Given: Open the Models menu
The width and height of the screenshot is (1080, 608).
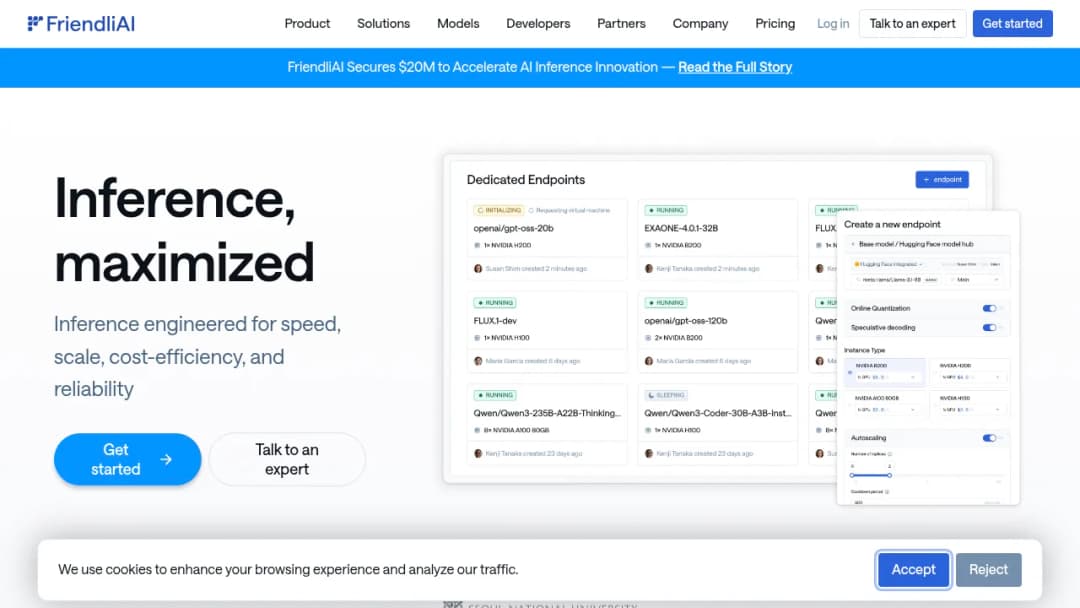Looking at the screenshot, I should pos(458,23).
